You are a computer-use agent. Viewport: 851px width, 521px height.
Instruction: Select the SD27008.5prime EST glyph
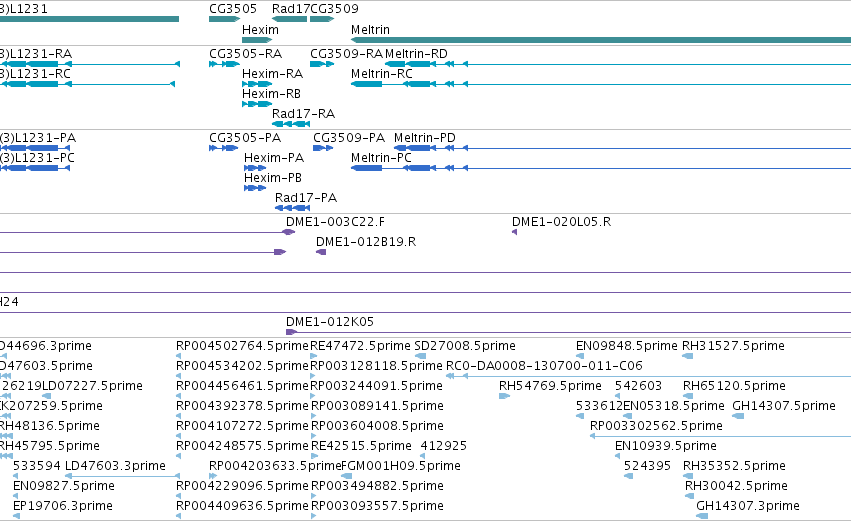[420, 356]
